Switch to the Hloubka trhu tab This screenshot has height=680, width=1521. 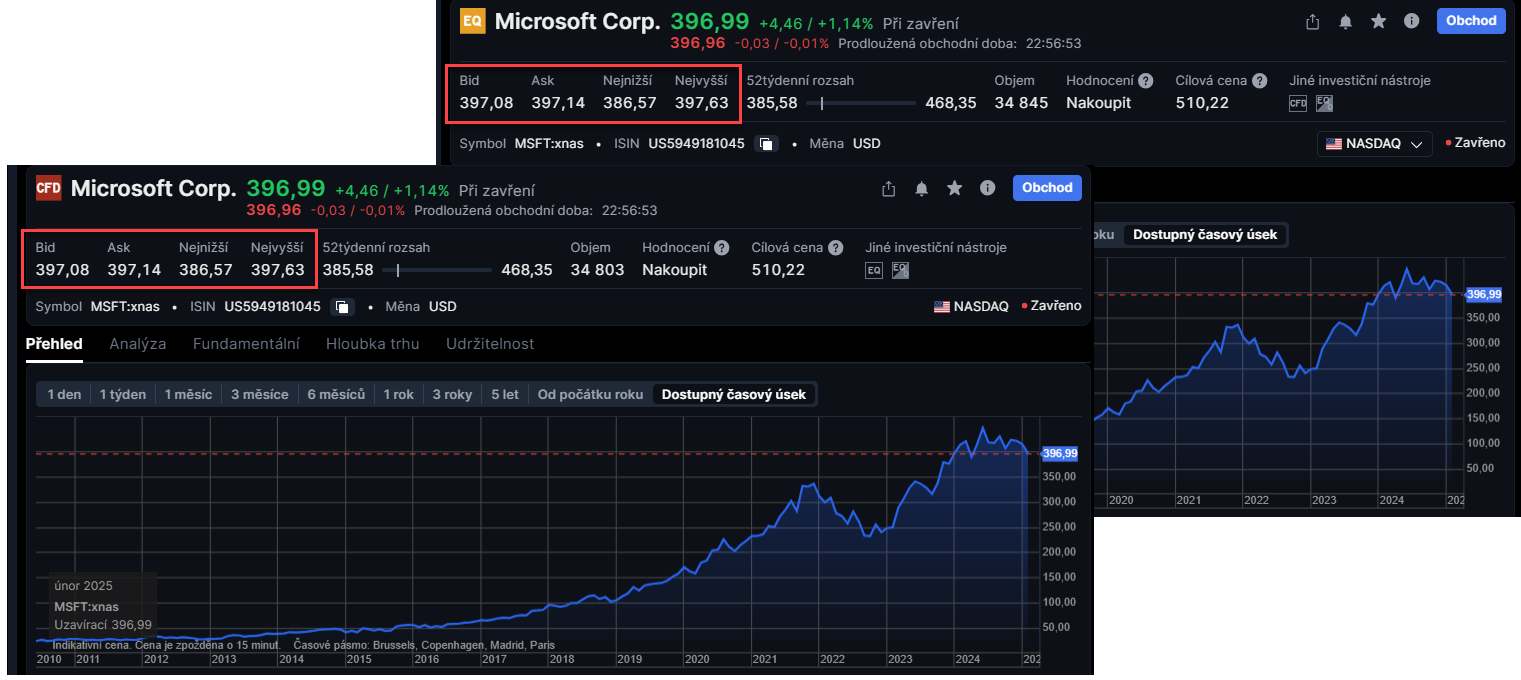[x=373, y=344]
